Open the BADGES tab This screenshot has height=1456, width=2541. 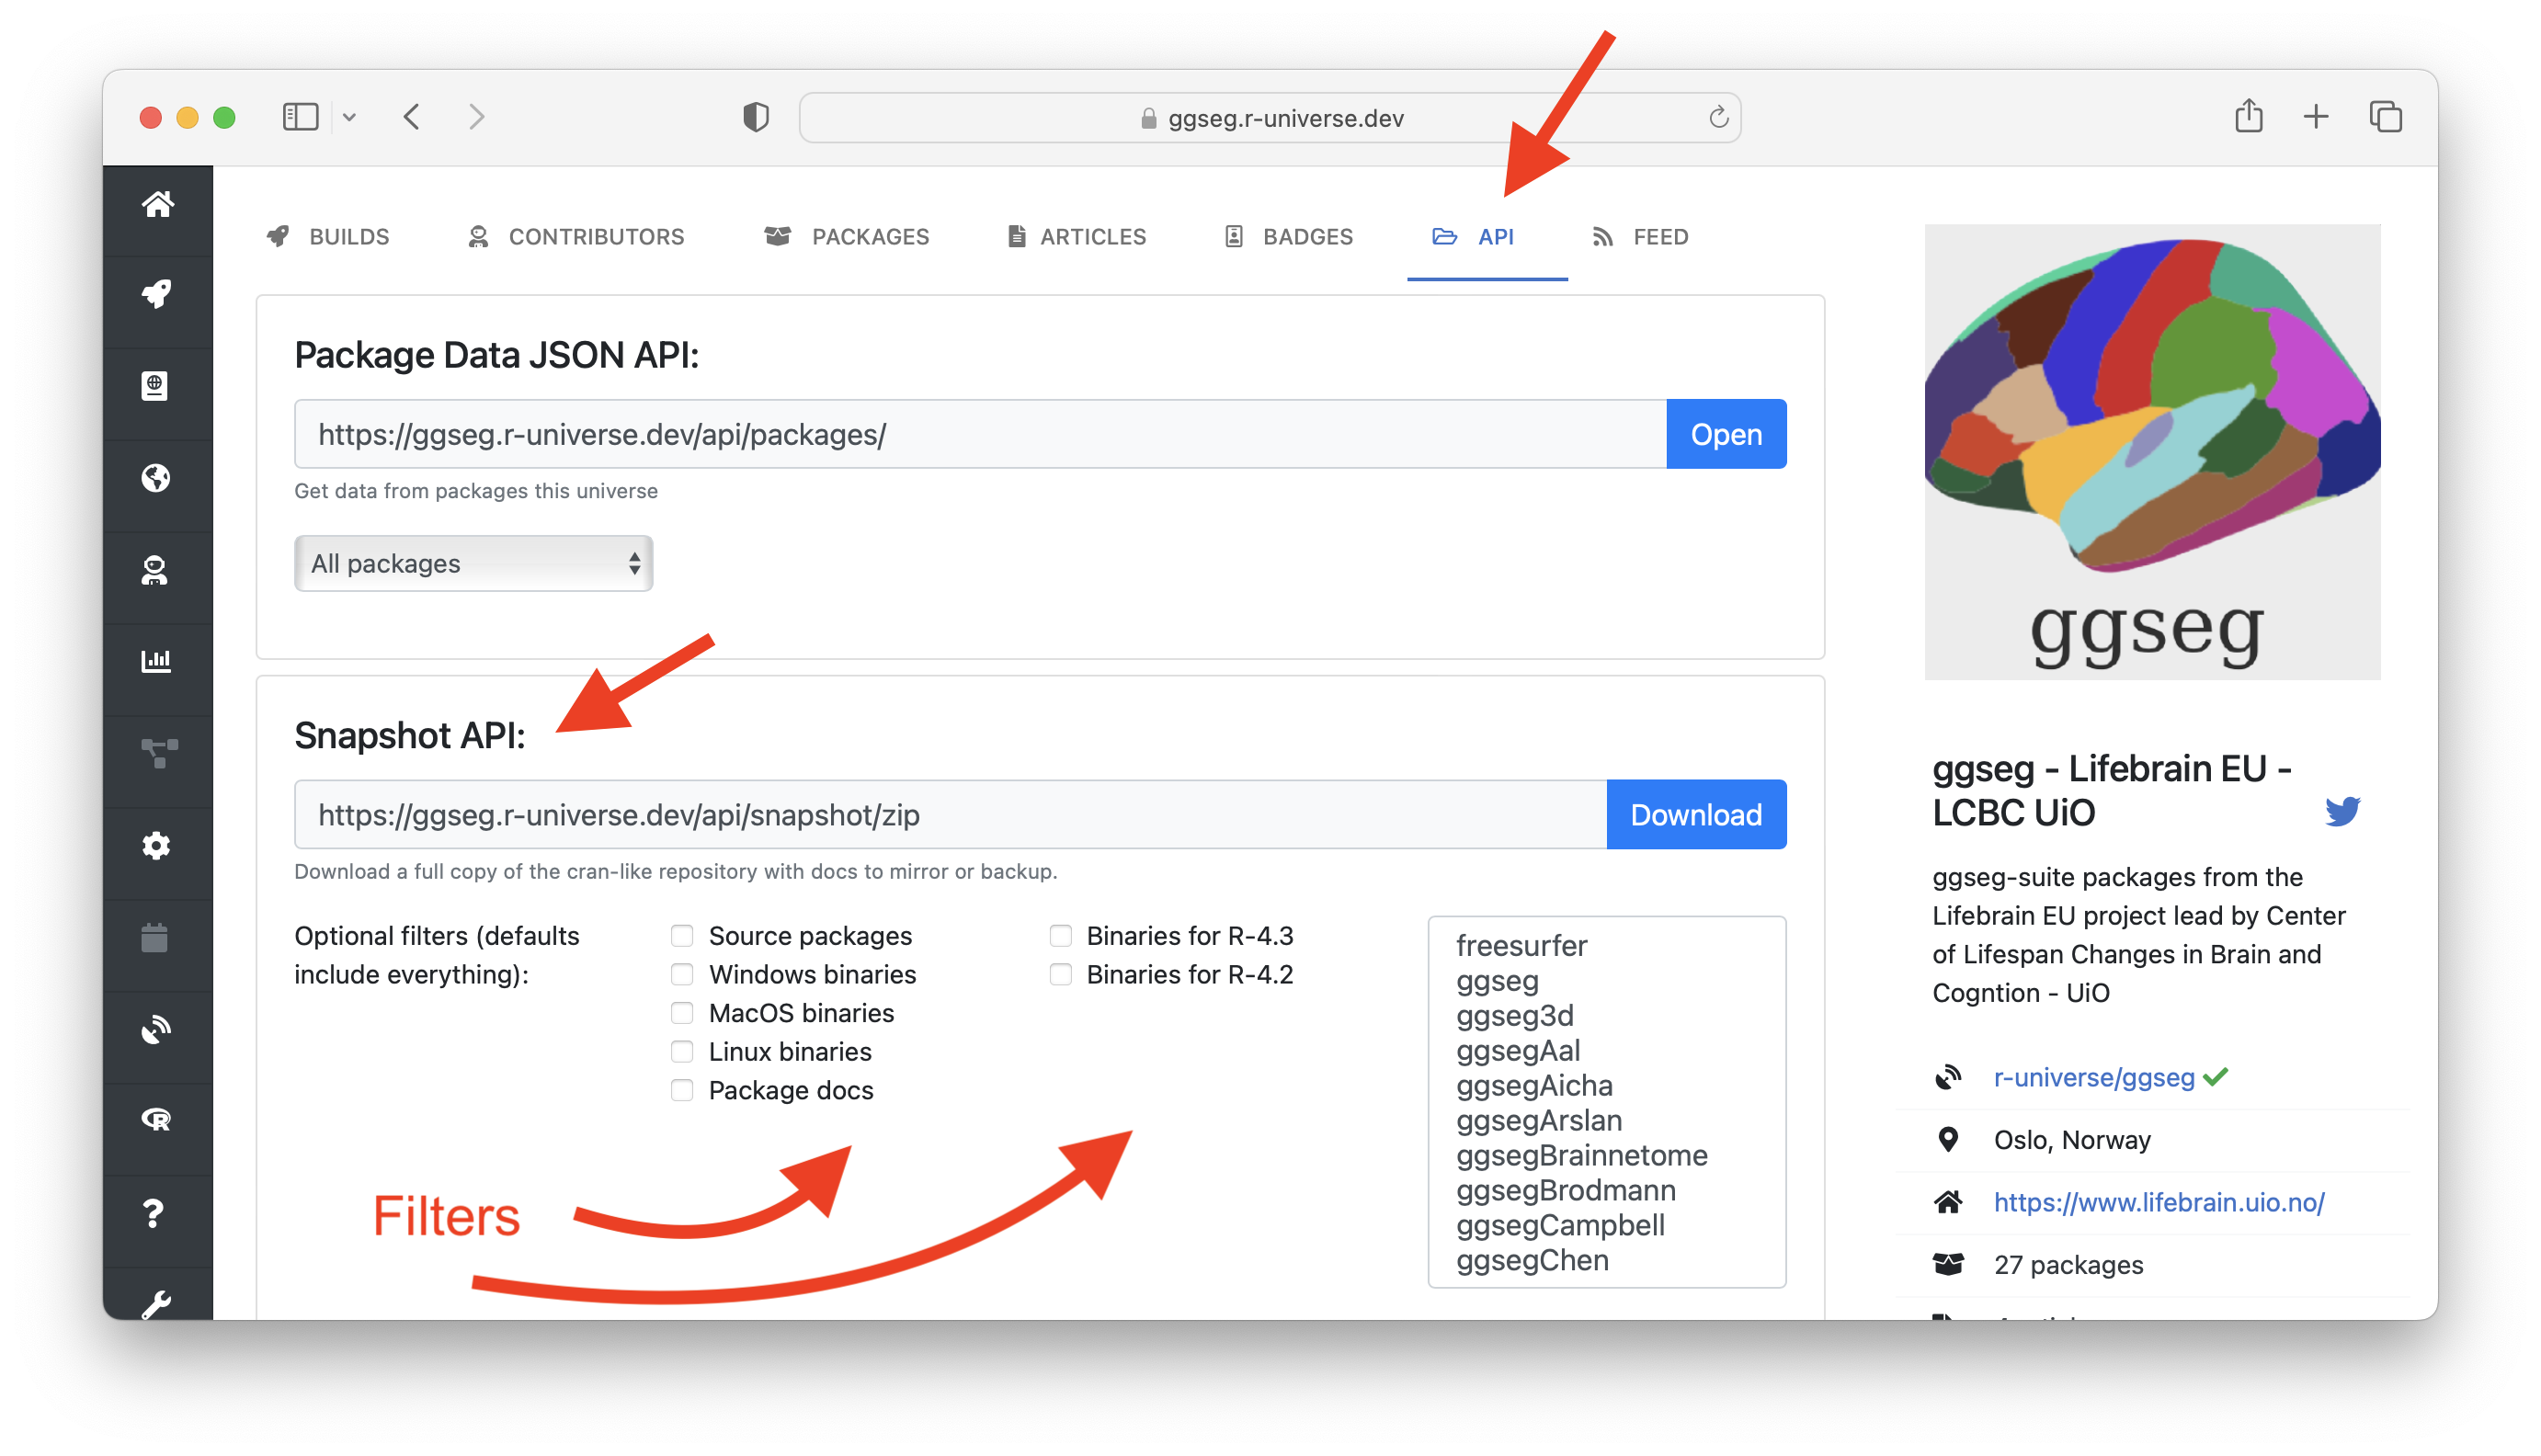1307,237
